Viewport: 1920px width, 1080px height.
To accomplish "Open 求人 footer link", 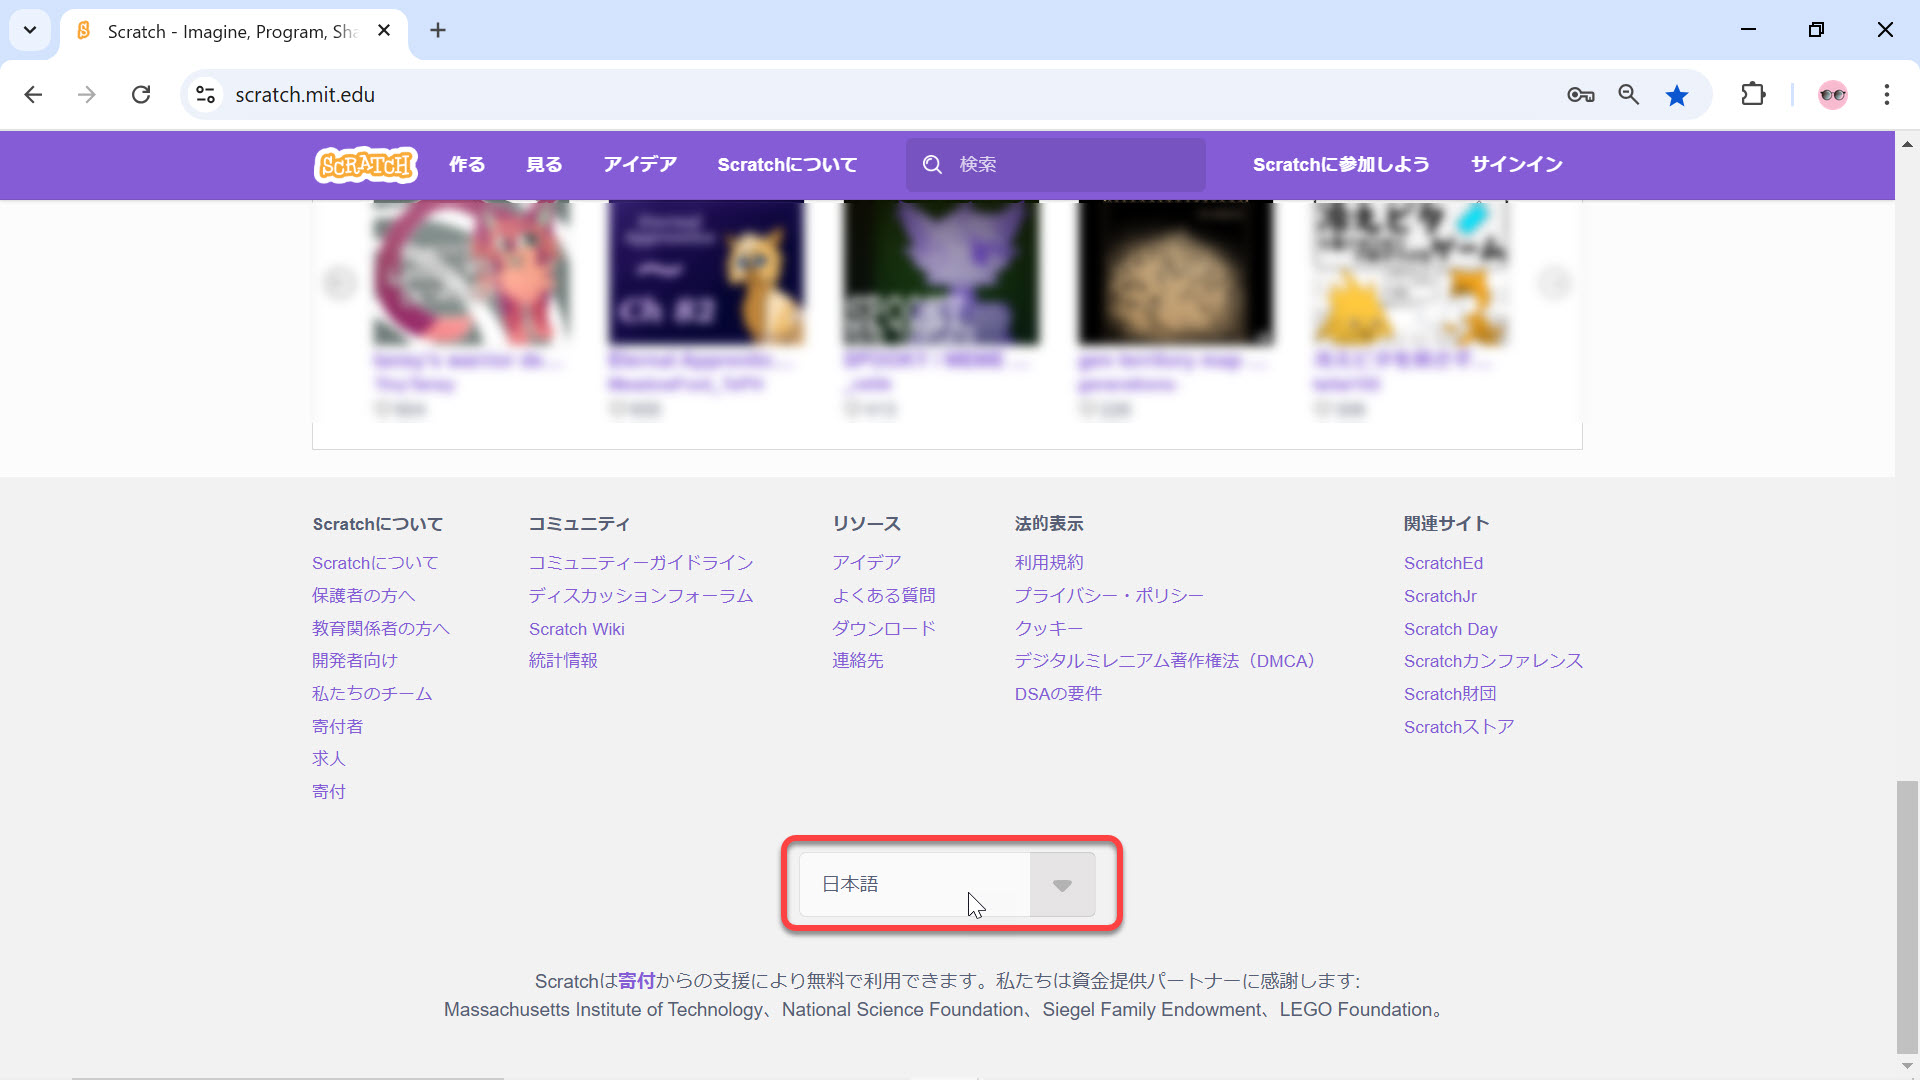I will click(329, 759).
